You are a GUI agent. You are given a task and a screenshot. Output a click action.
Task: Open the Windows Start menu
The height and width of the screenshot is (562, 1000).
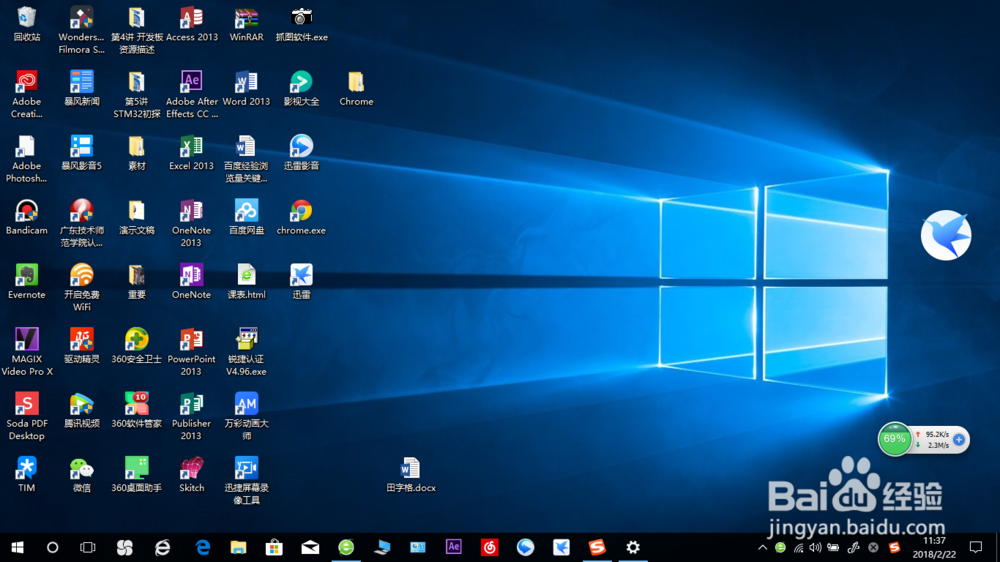pyautogui.click(x=17, y=547)
